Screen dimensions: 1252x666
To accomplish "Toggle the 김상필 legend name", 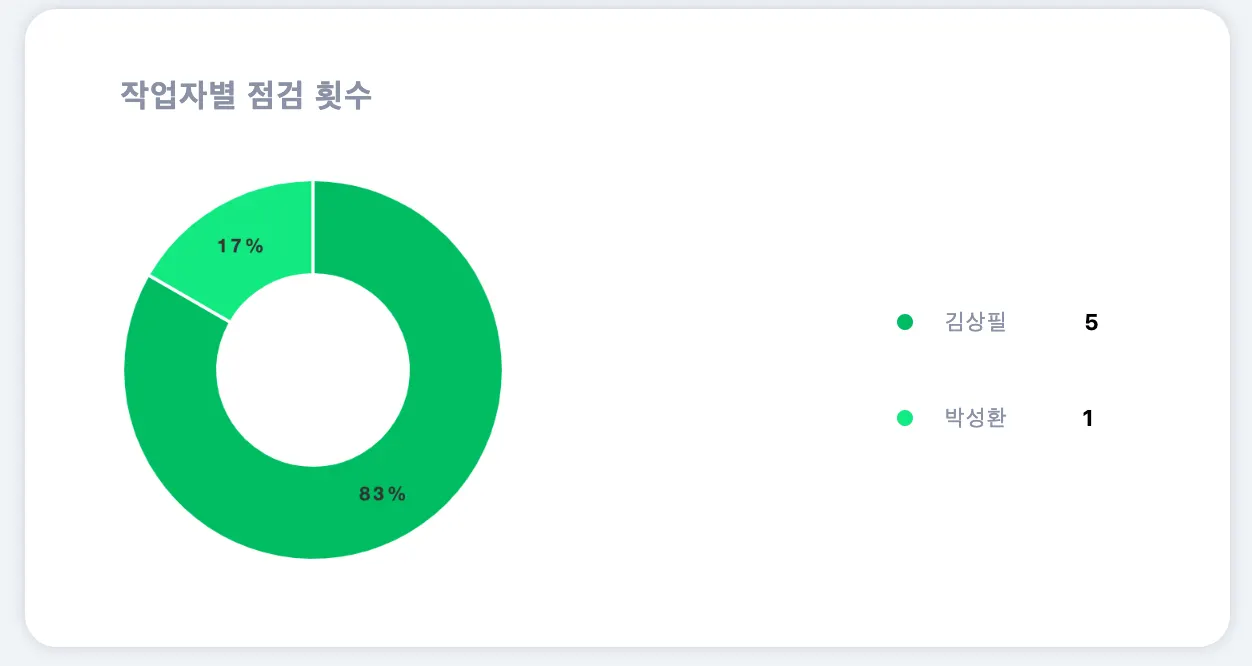I will (x=975, y=322).
